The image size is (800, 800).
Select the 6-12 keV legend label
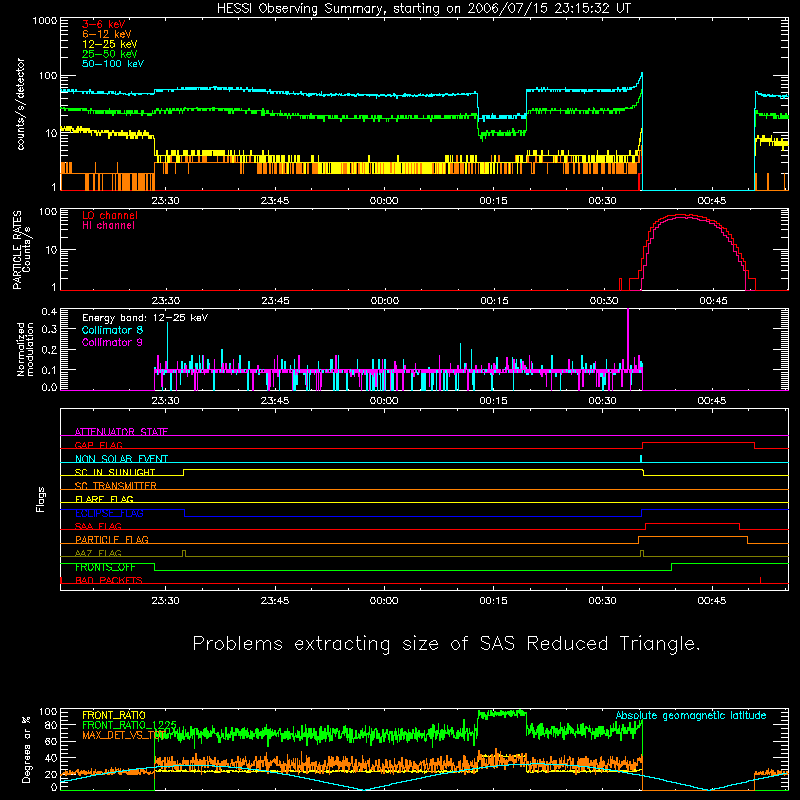(x=106, y=34)
